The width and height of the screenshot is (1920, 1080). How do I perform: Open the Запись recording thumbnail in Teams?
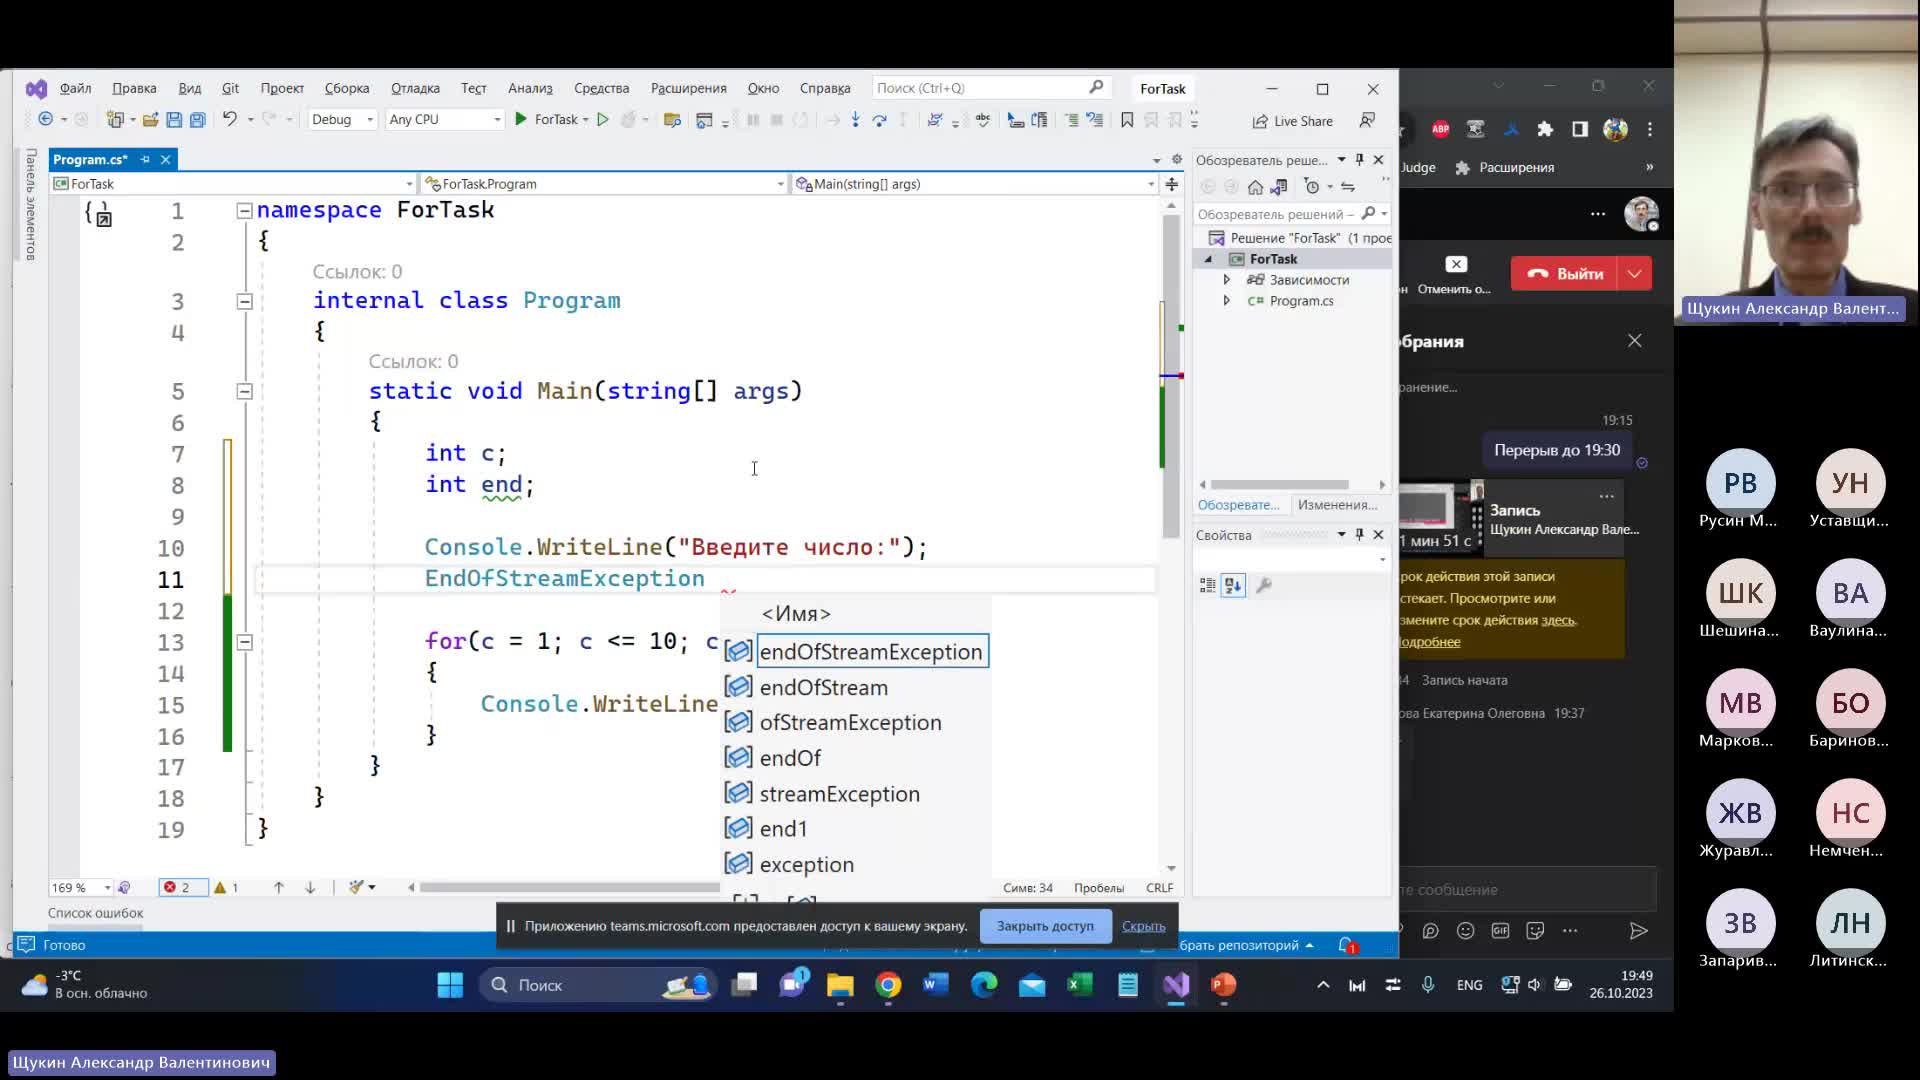[x=1440, y=517]
